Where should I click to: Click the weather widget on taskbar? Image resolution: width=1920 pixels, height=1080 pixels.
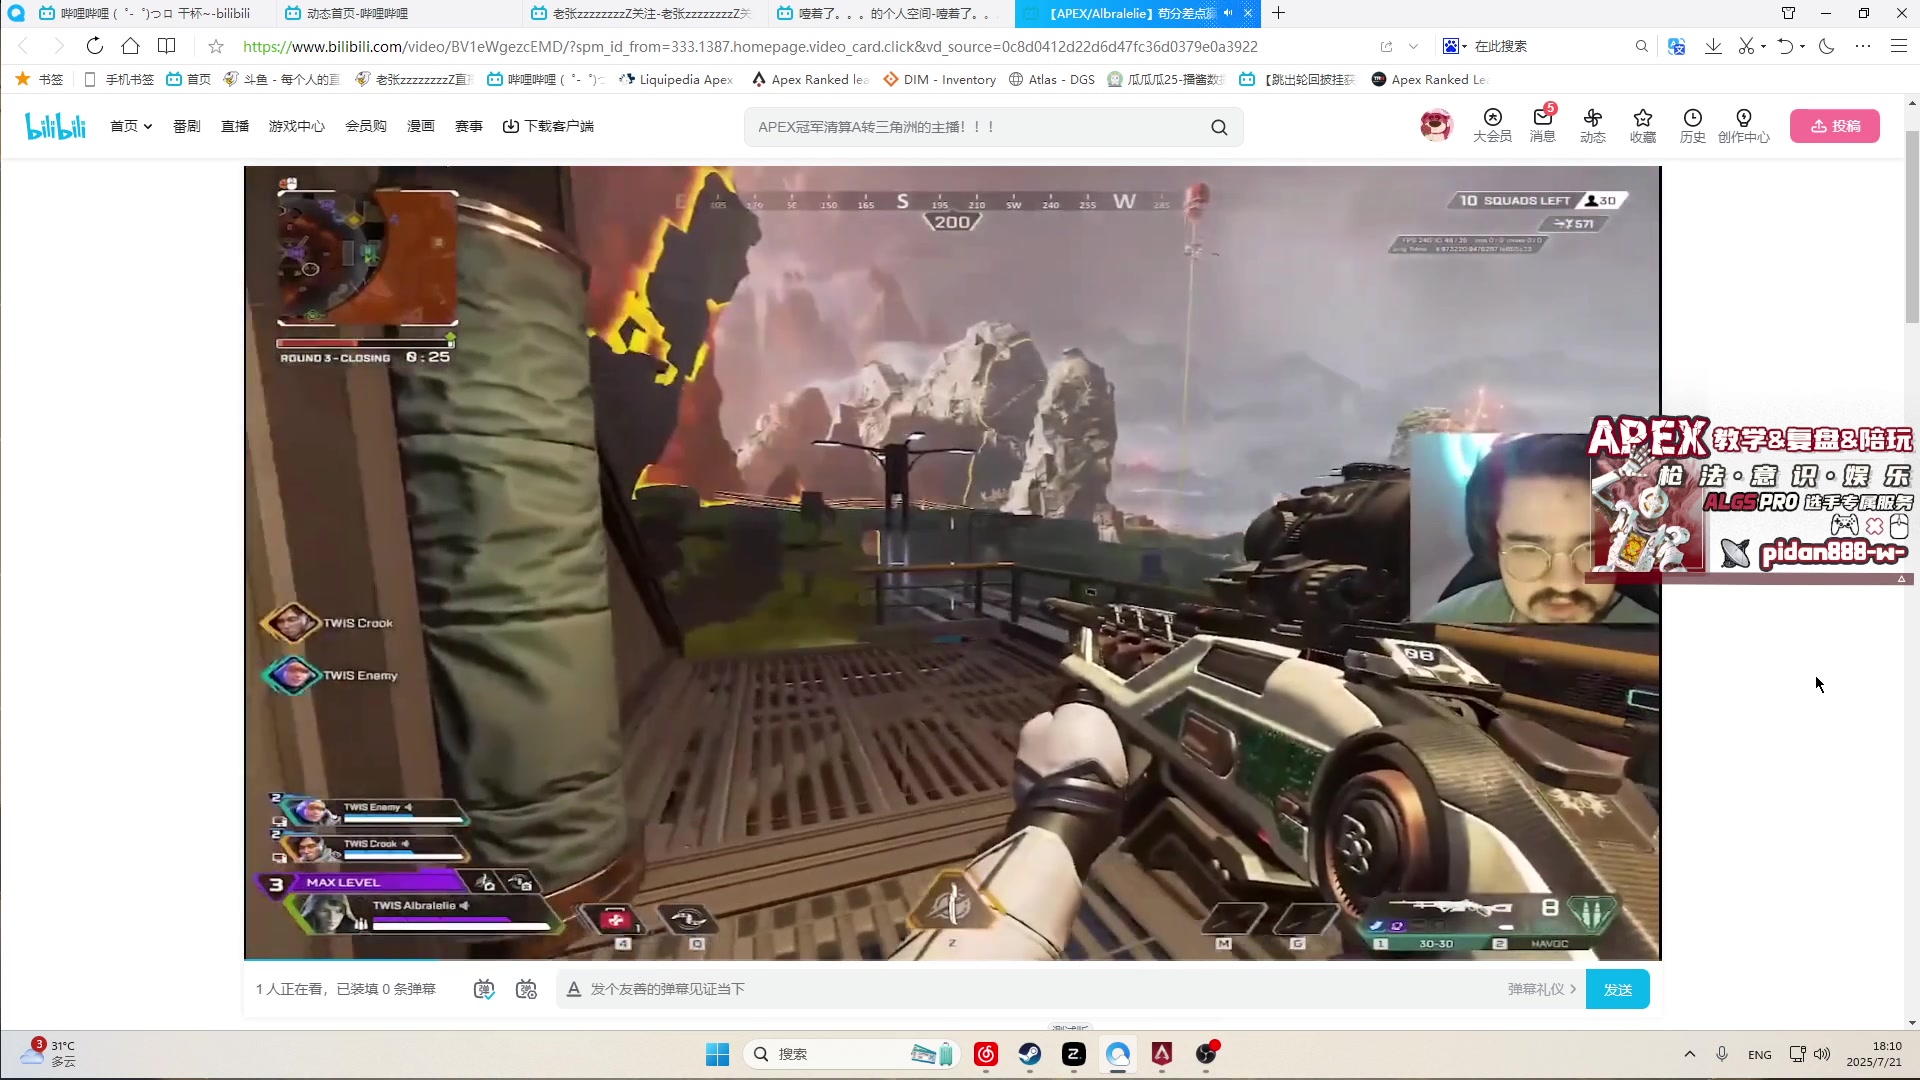click(x=50, y=1054)
